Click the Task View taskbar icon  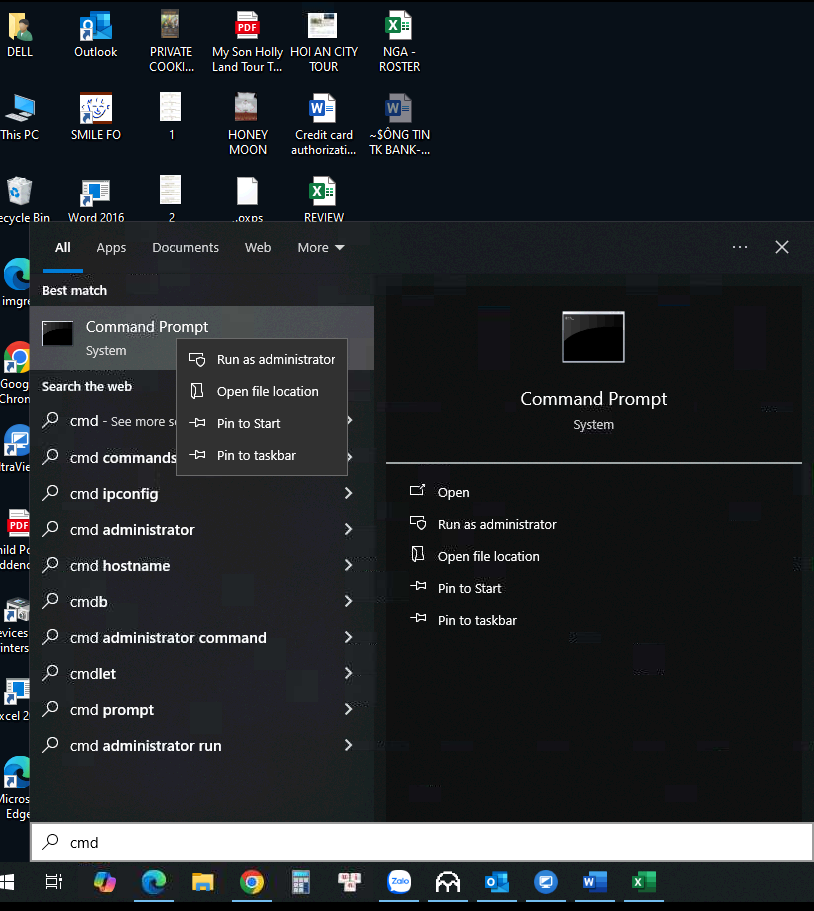54,882
